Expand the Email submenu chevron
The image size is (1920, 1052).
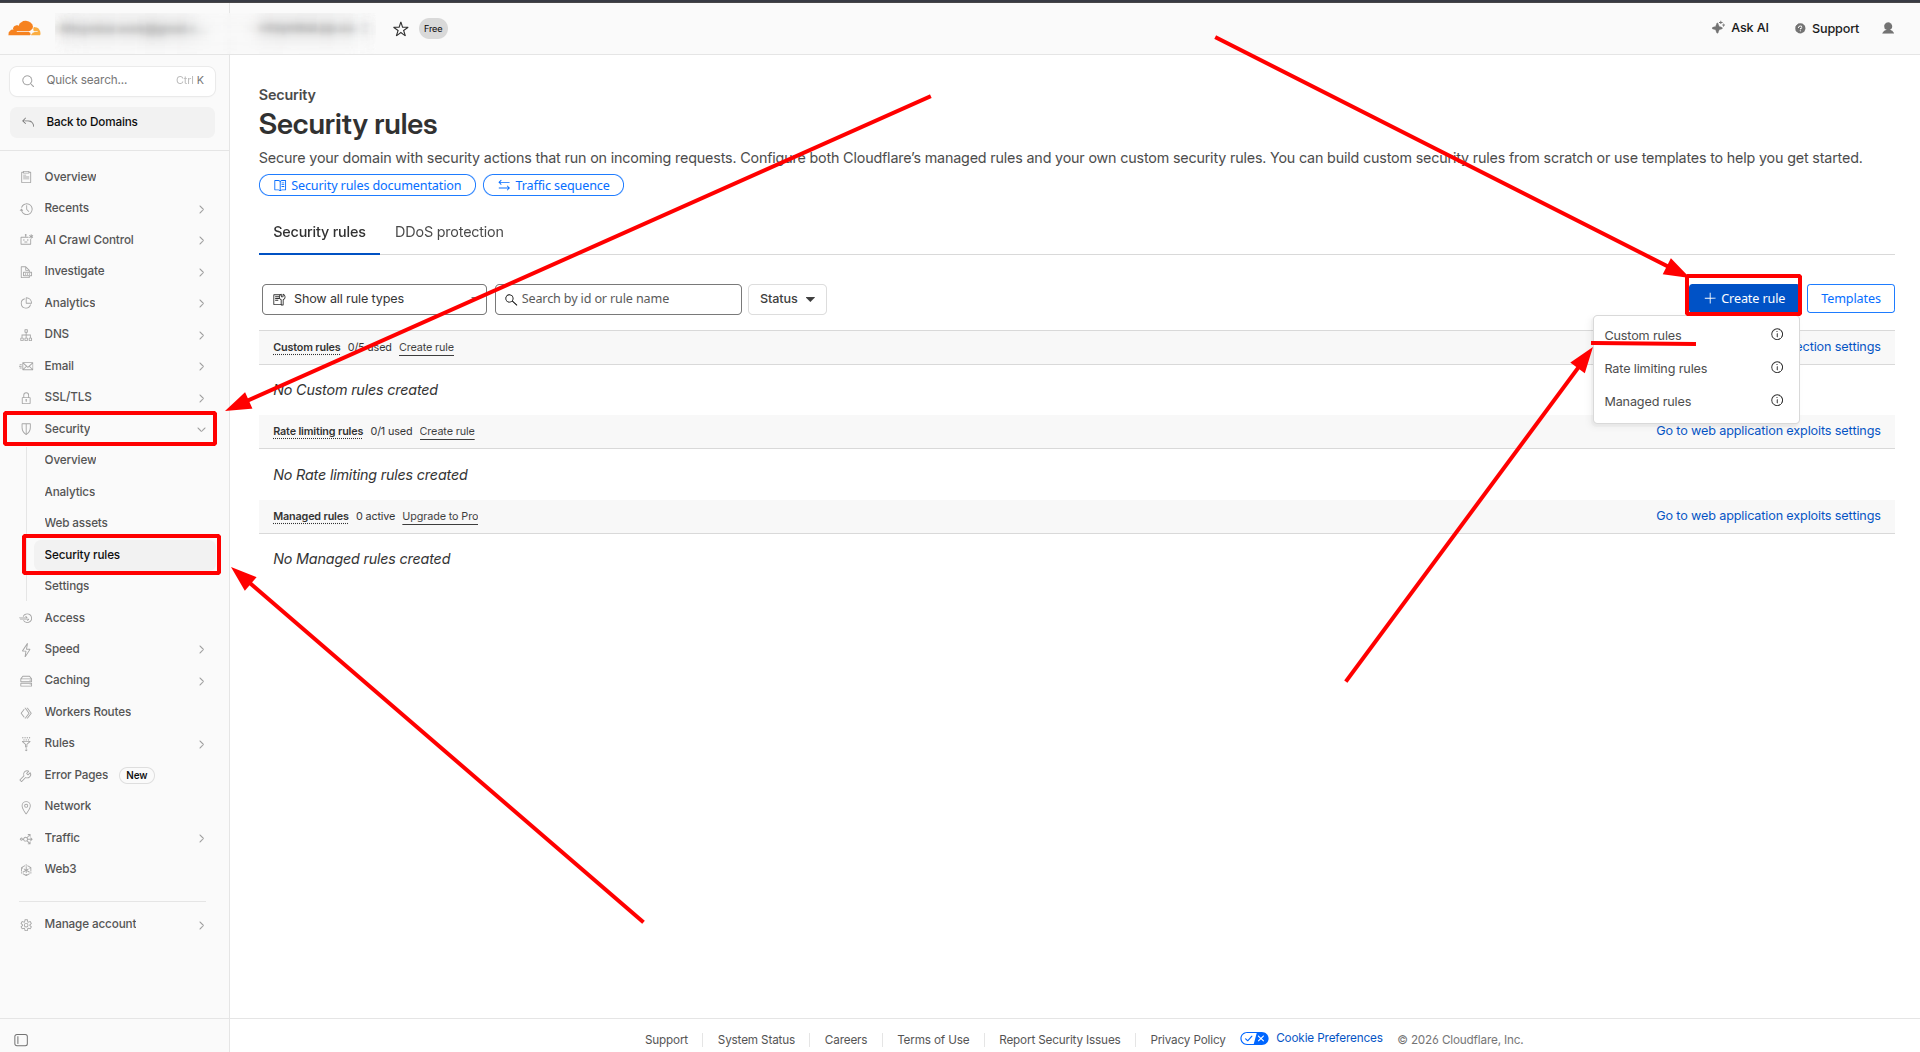coord(202,366)
